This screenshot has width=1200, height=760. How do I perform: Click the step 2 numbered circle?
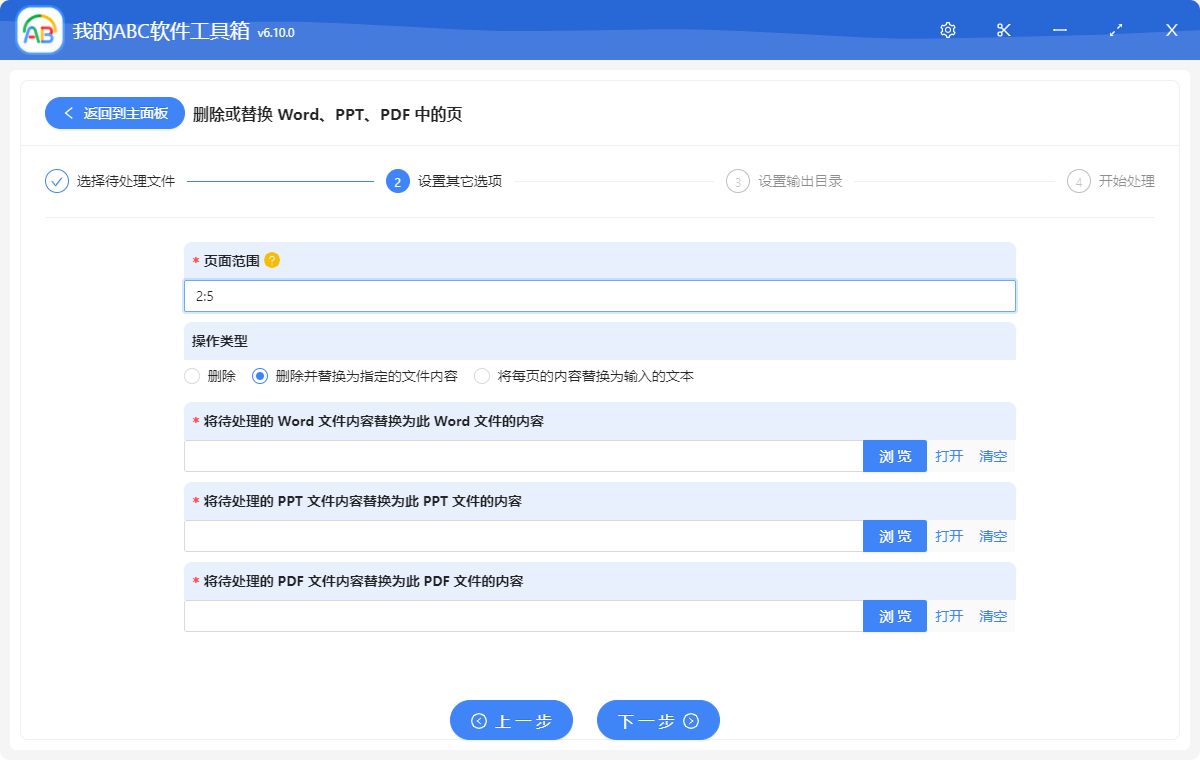(397, 181)
